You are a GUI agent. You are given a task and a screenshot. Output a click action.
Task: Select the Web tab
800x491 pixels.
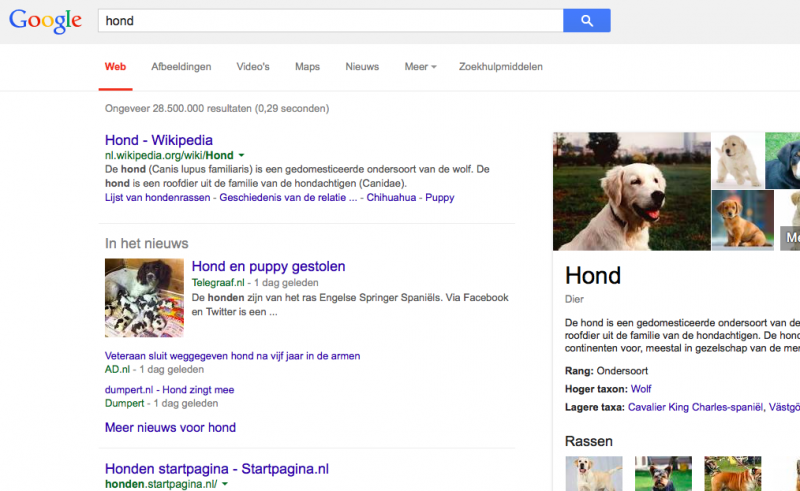(115, 67)
